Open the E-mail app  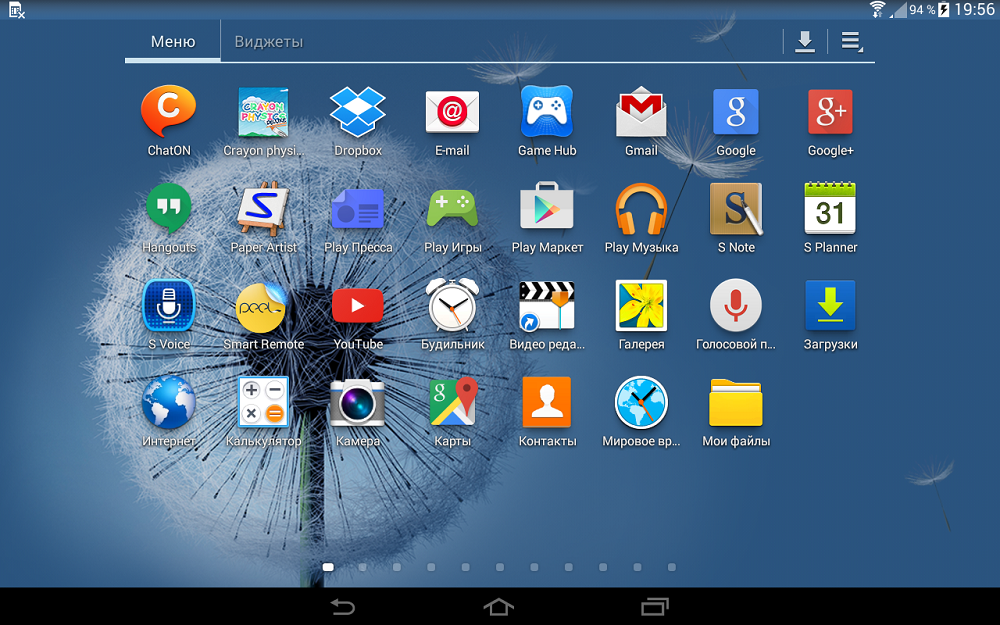pos(452,113)
